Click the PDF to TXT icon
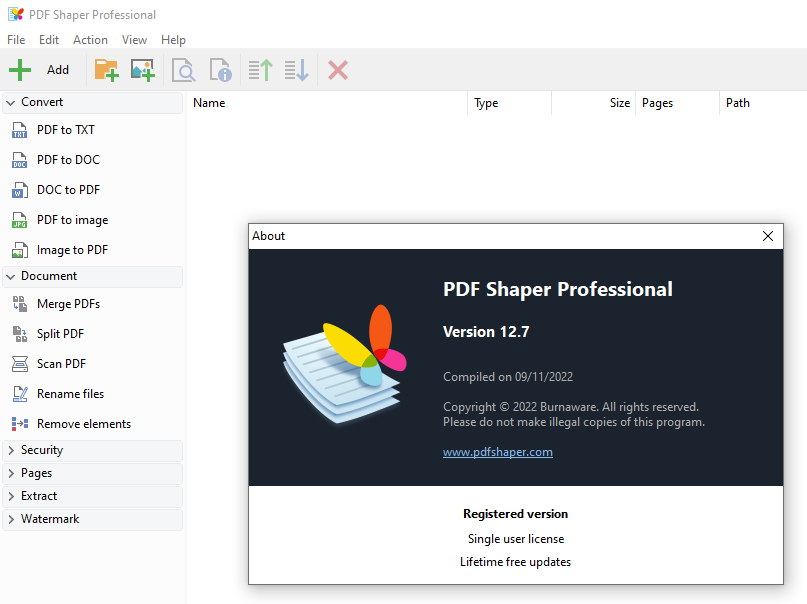 [20, 130]
